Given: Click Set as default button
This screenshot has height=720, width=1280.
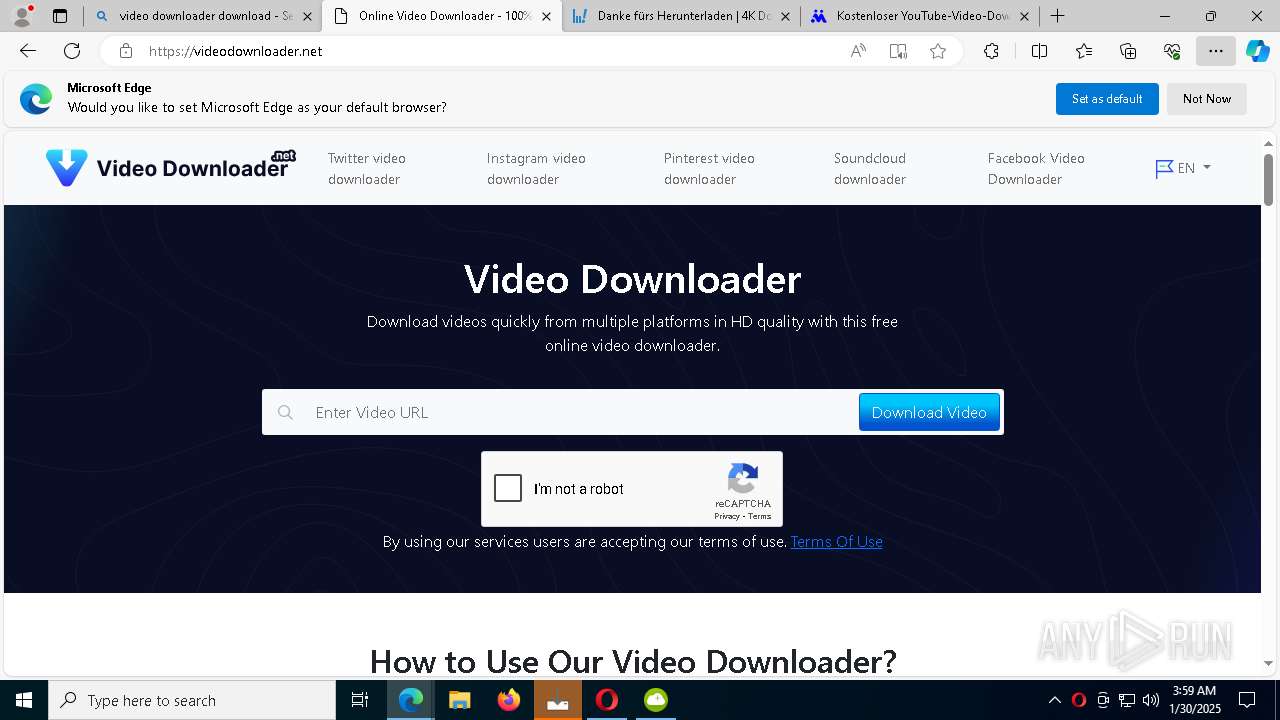Looking at the screenshot, I should click(1107, 99).
